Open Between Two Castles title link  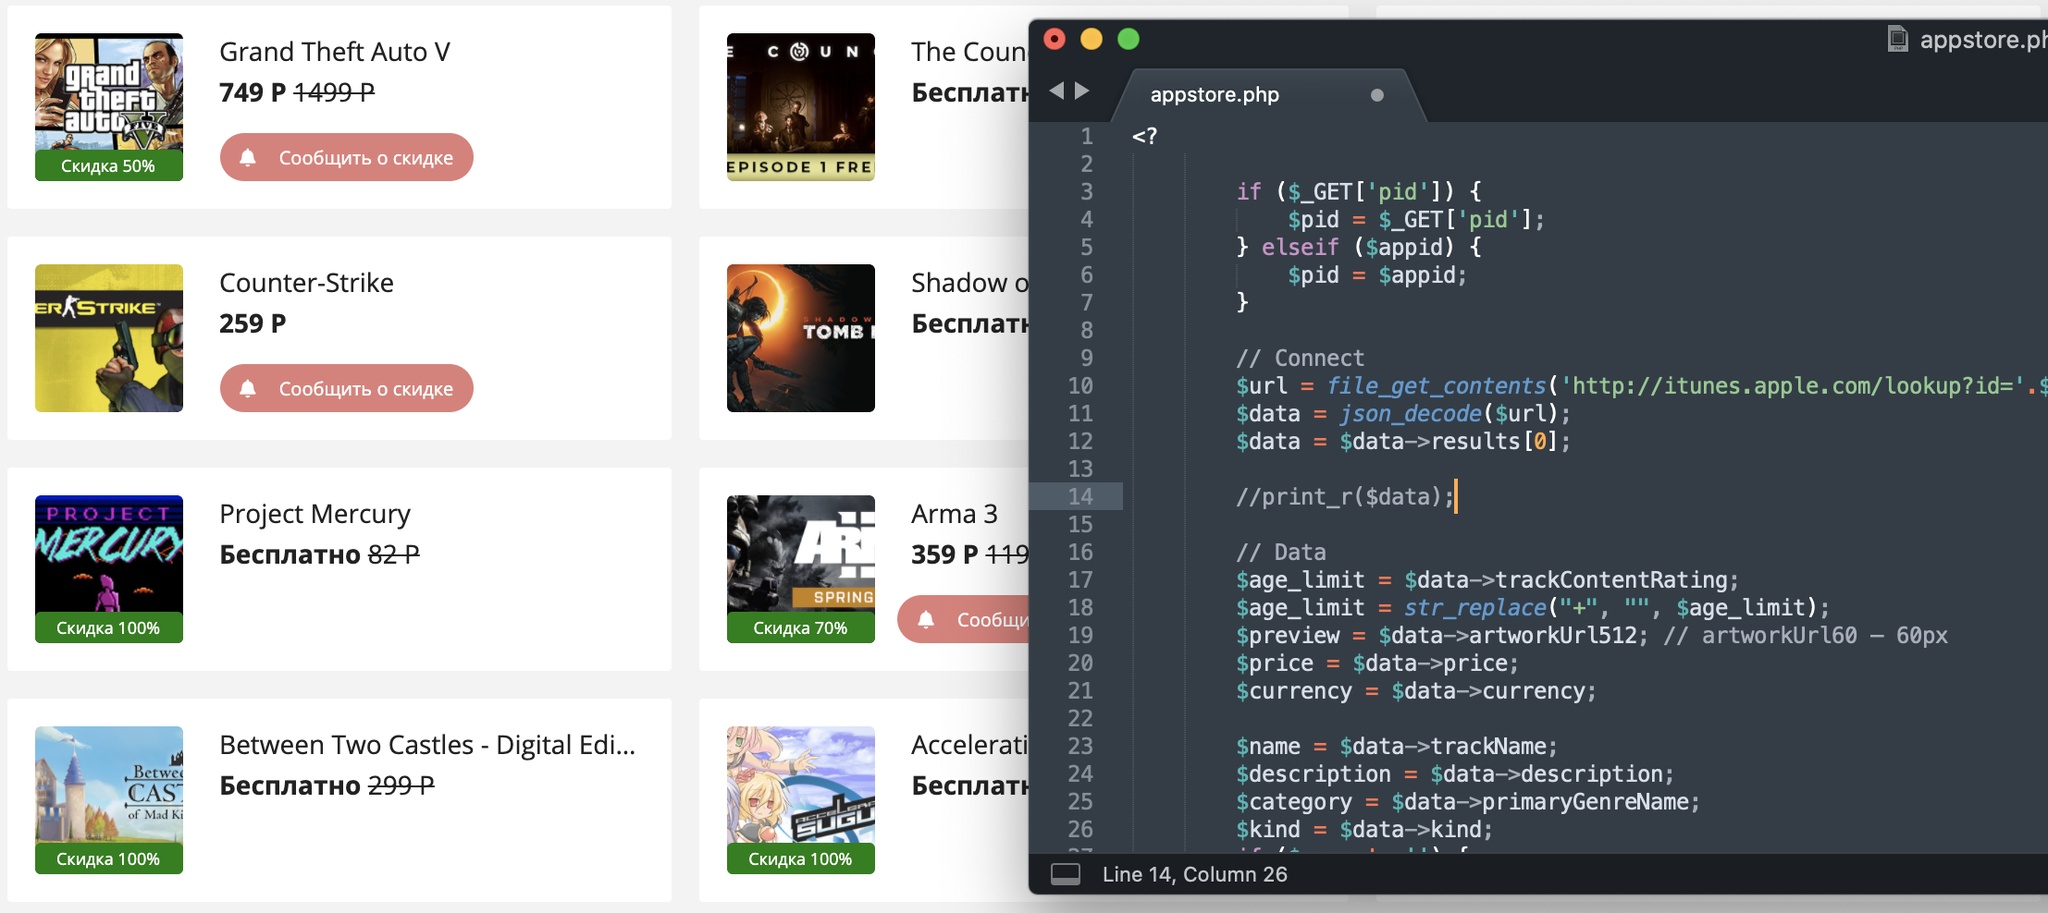[x=427, y=745]
